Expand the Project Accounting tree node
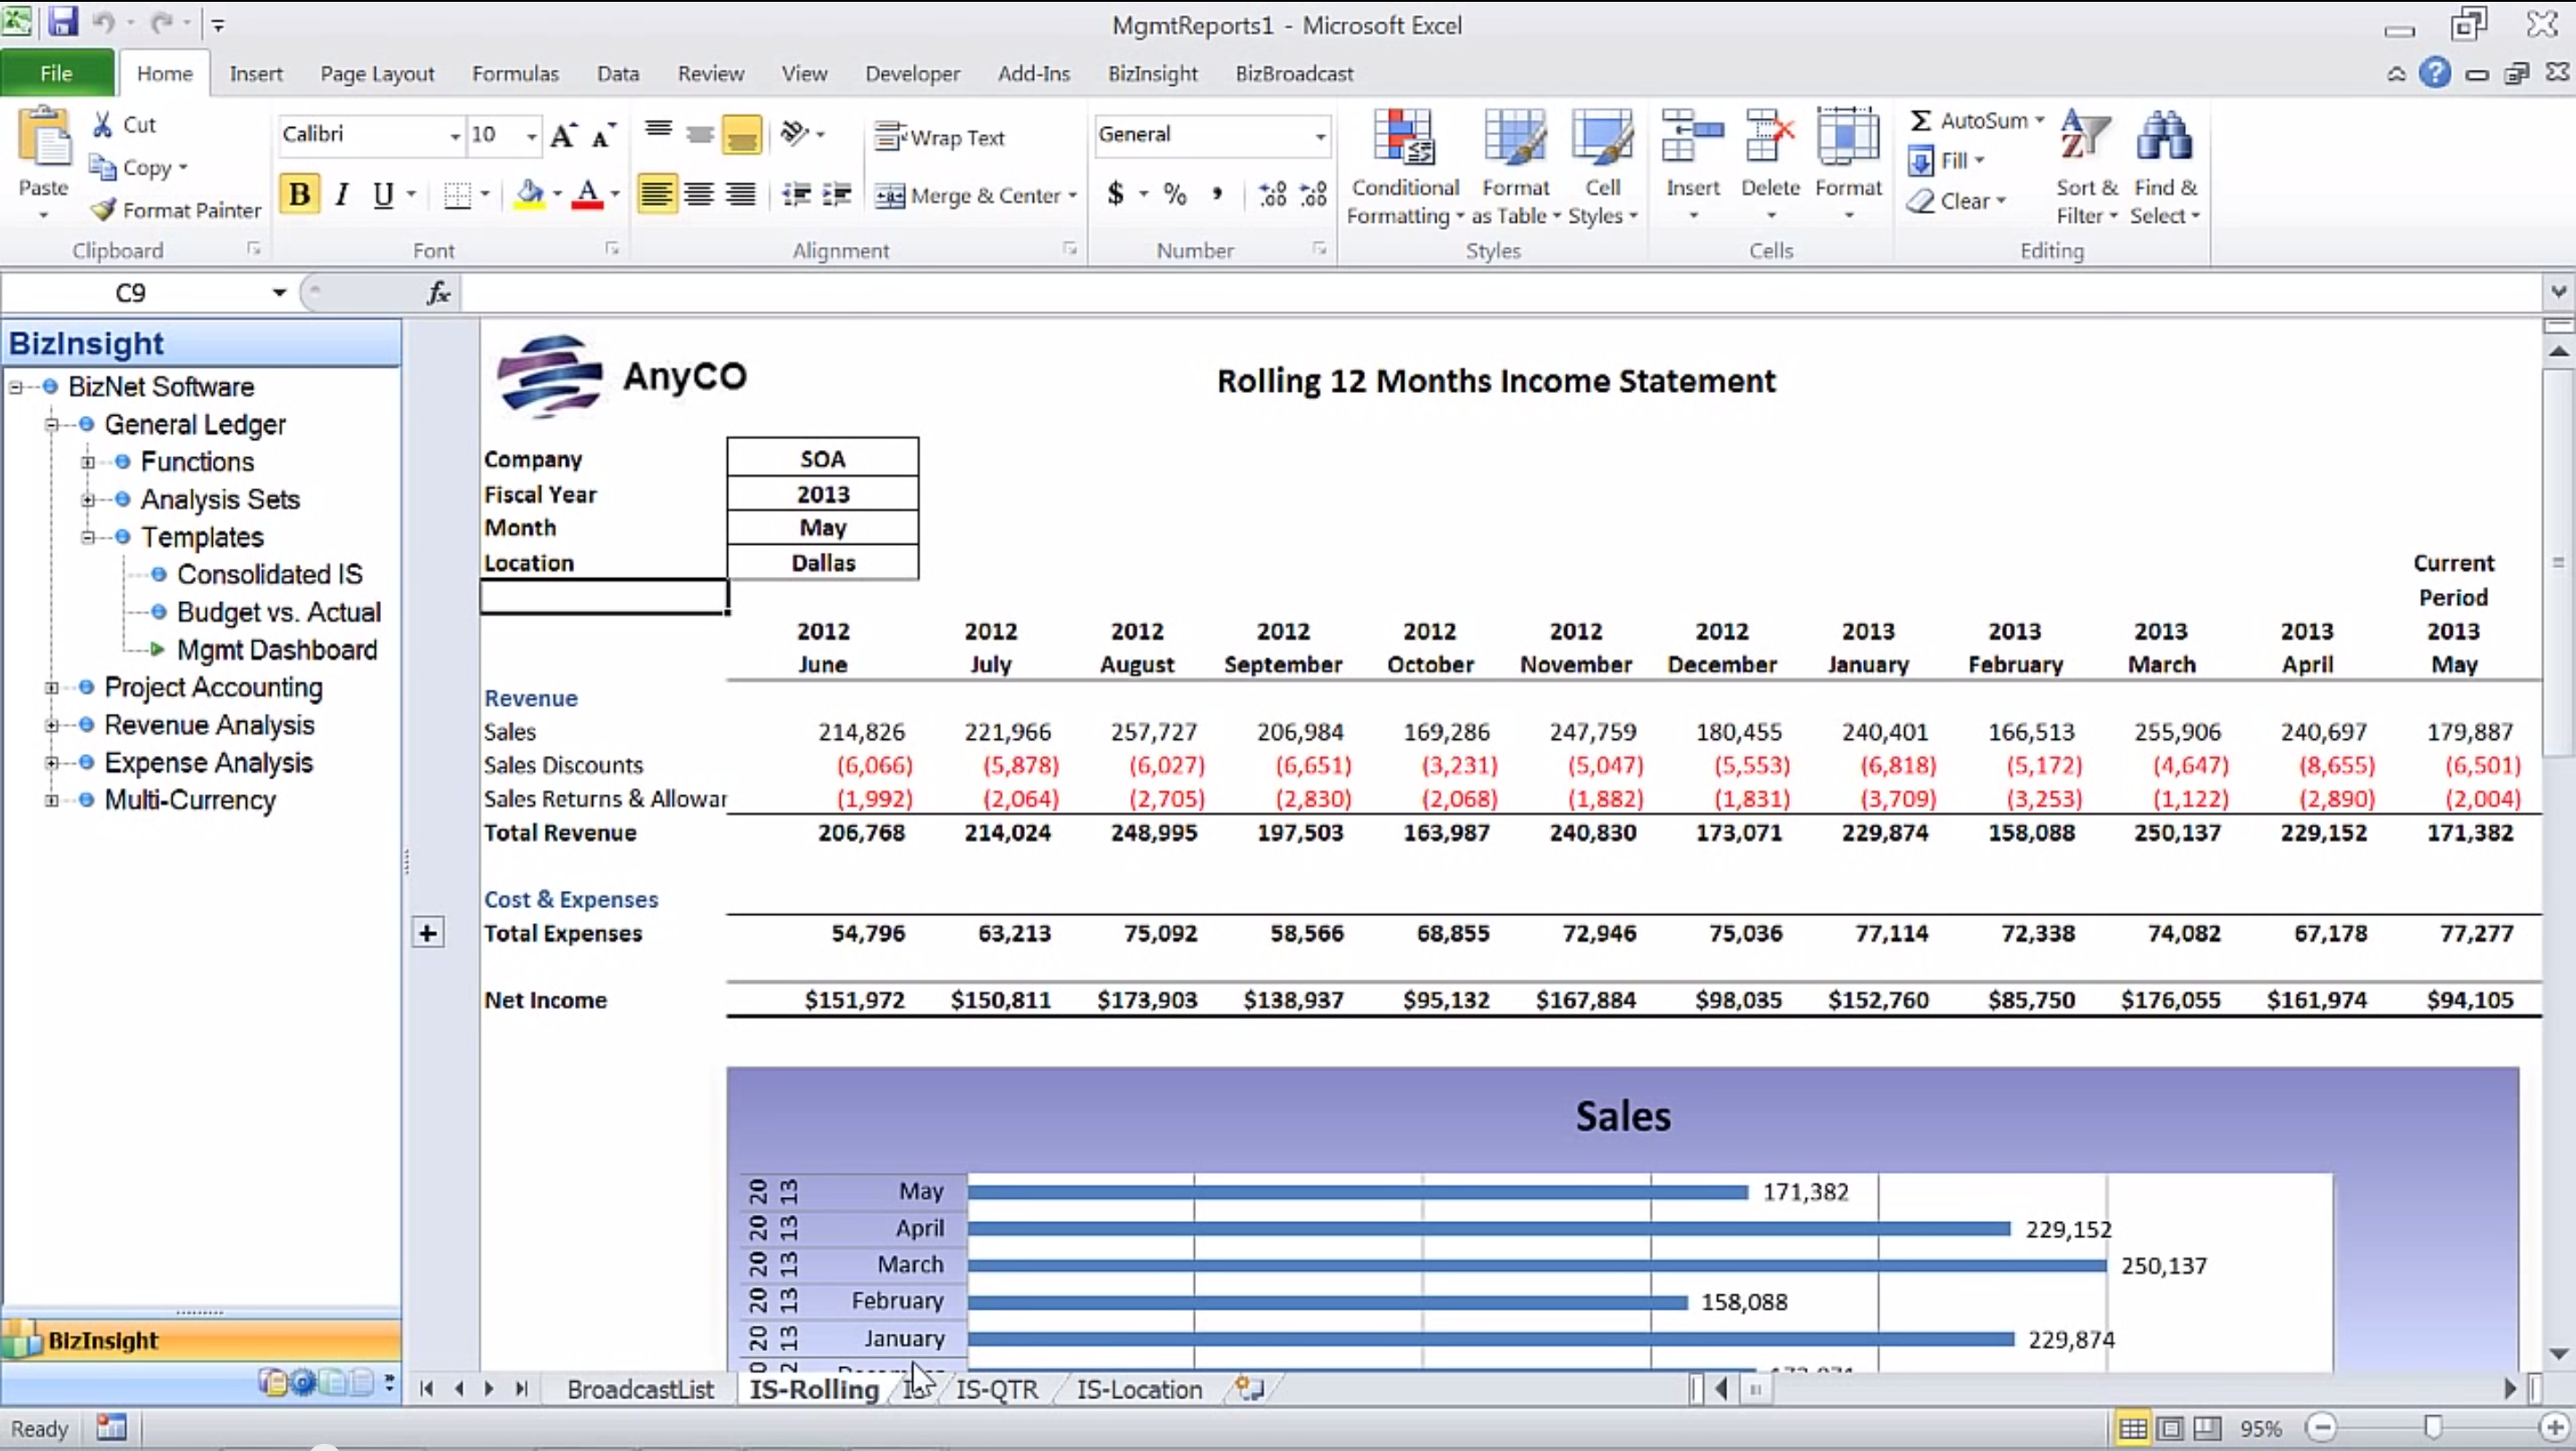Viewport: 2576px width, 1451px height. pyautogui.click(x=51, y=688)
